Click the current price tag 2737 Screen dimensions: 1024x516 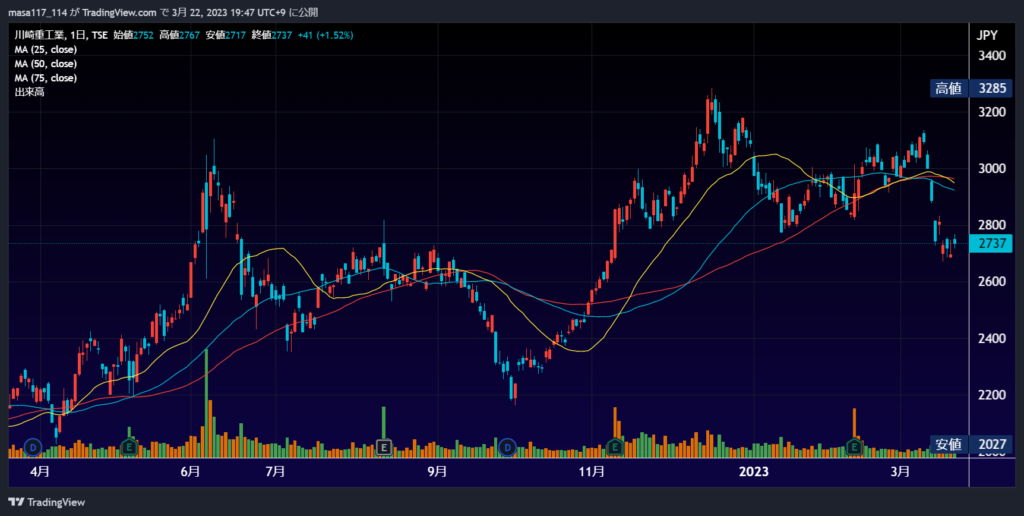point(991,244)
